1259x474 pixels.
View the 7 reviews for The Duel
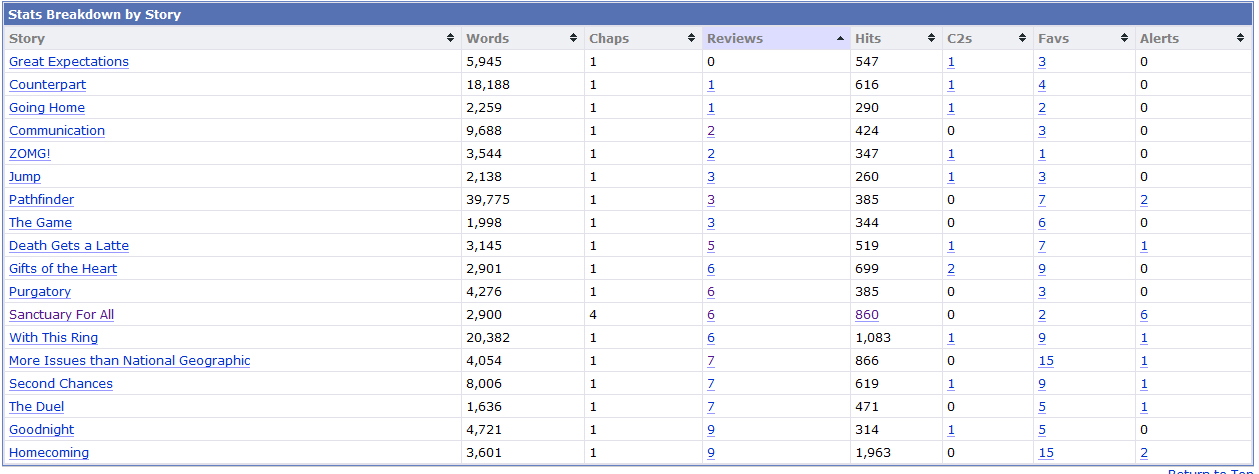(711, 407)
